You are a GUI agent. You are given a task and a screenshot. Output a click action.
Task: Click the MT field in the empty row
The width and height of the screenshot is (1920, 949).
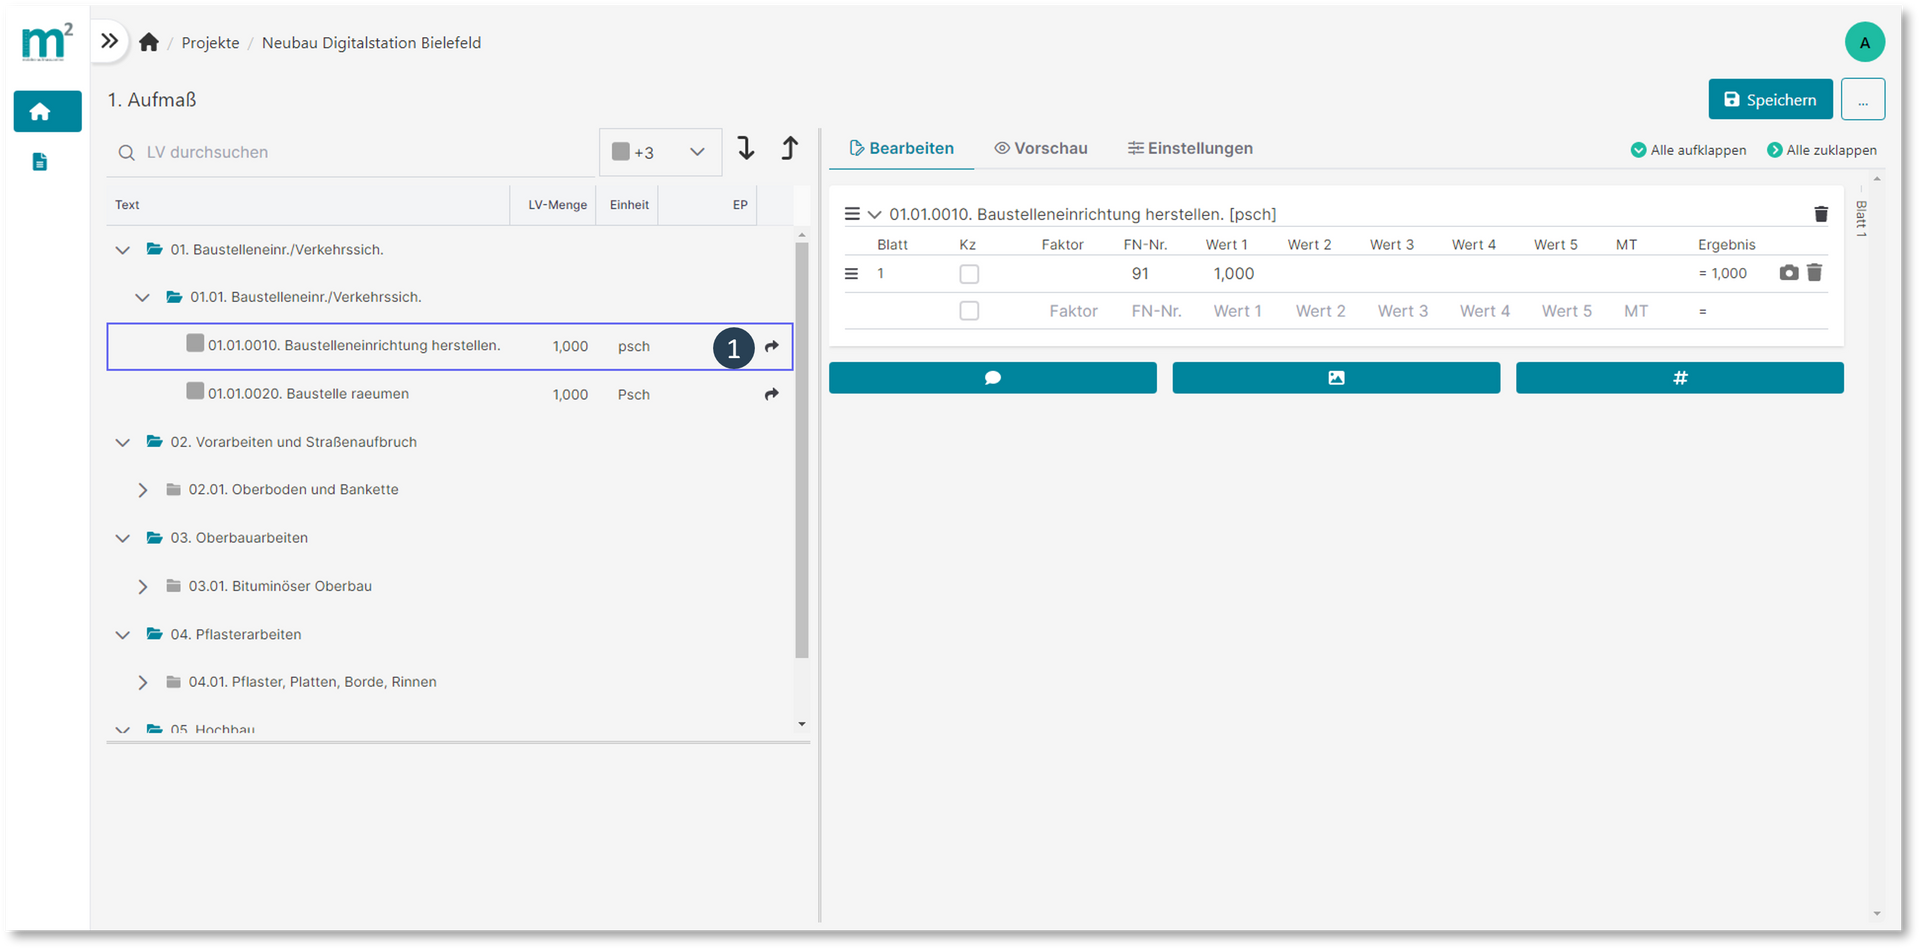pyautogui.click(x=1636, y=311)
